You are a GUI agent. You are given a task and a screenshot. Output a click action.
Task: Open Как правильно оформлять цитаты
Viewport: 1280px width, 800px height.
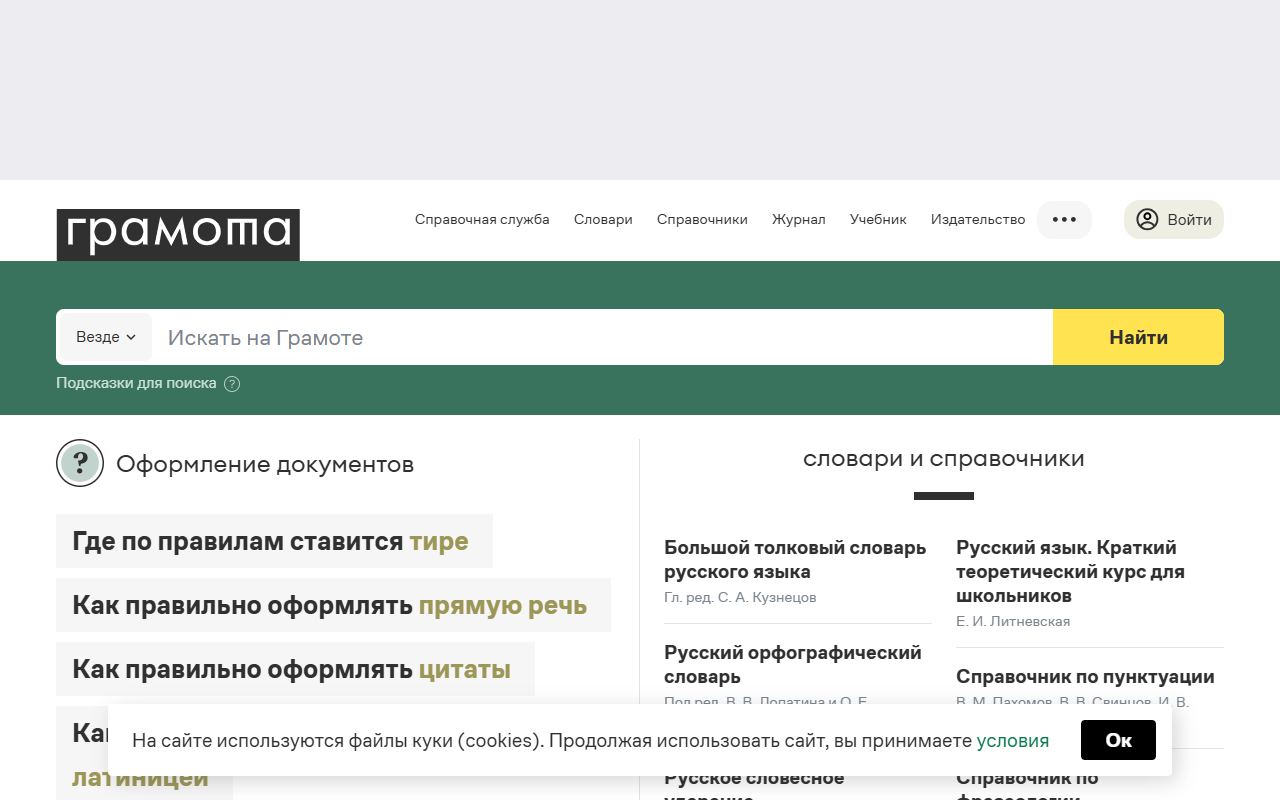[295, 669]
